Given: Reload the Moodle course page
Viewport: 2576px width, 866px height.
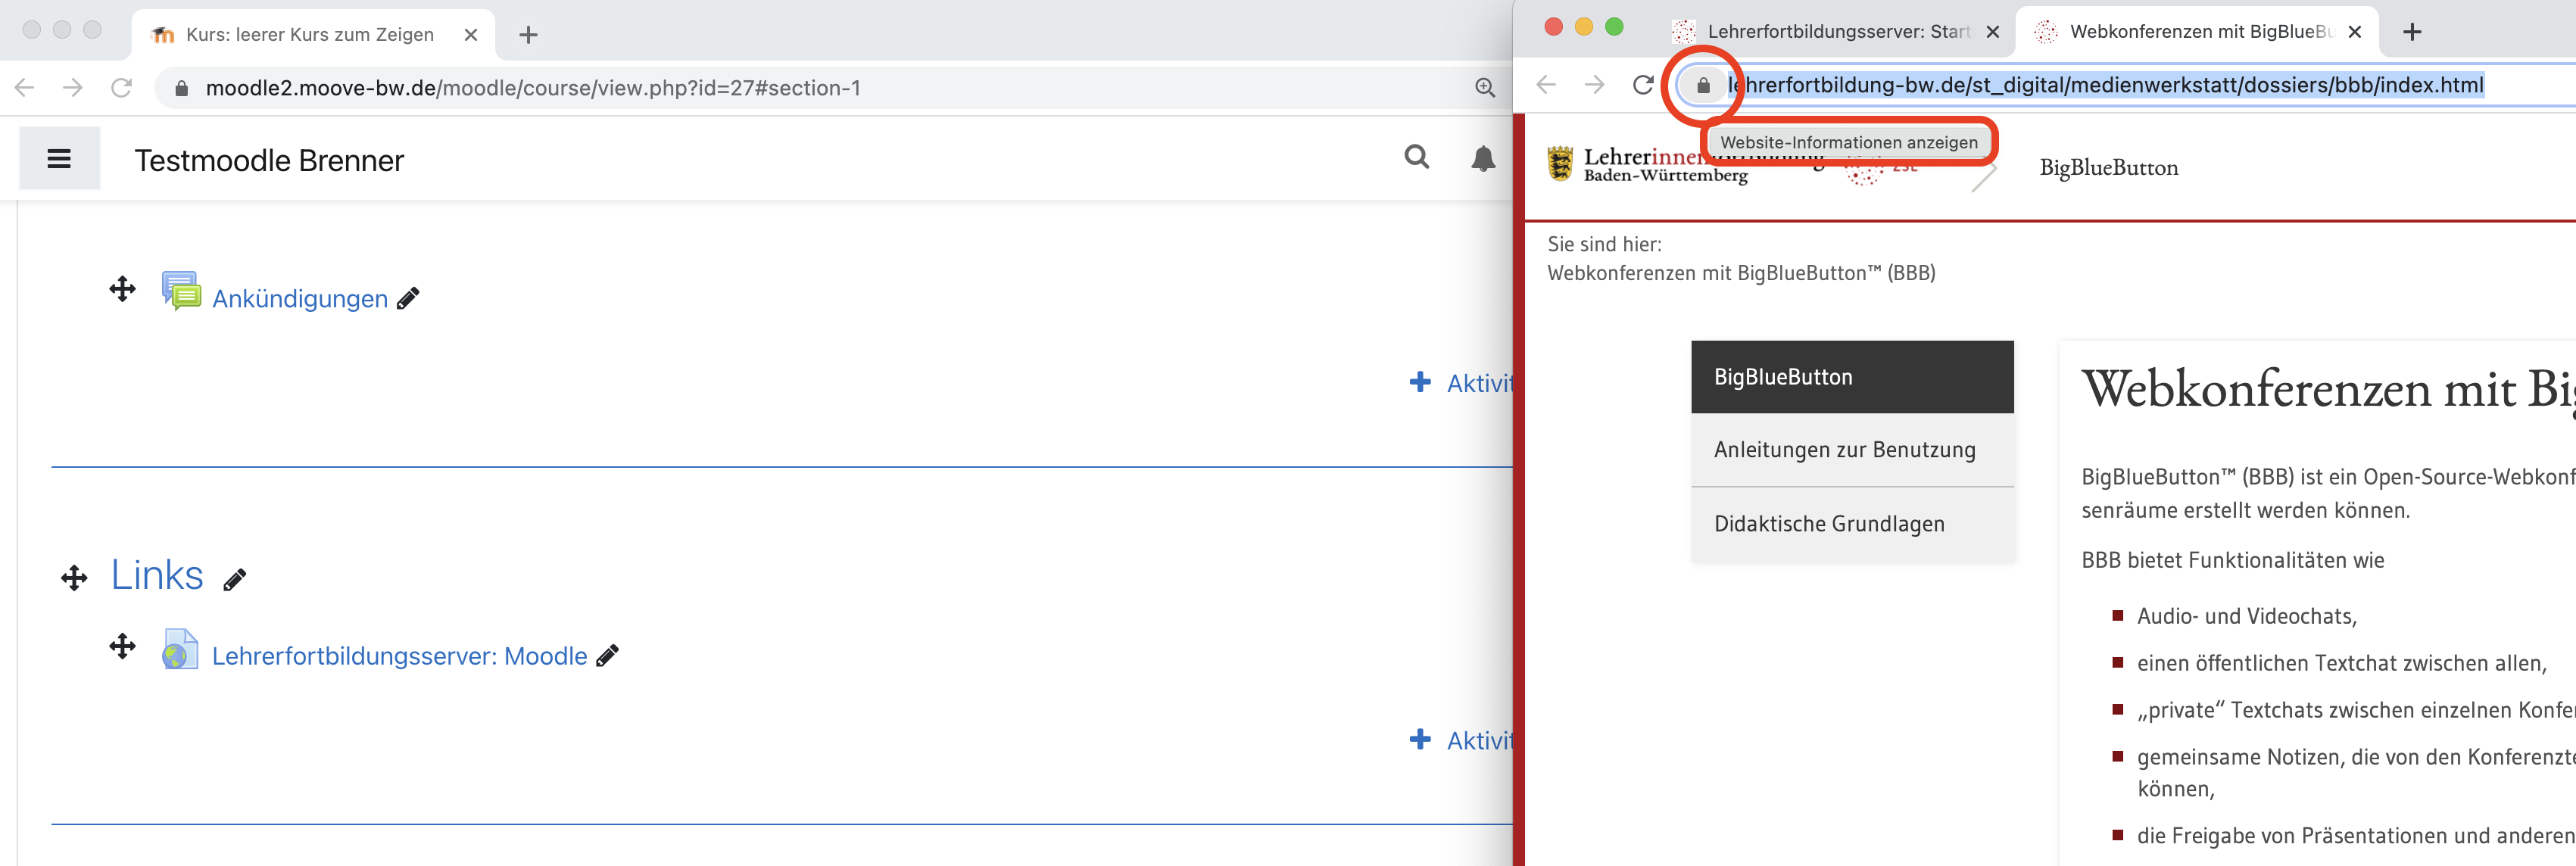Looking at the screenshot, I should pyautogui.click(x=122, y=88).
